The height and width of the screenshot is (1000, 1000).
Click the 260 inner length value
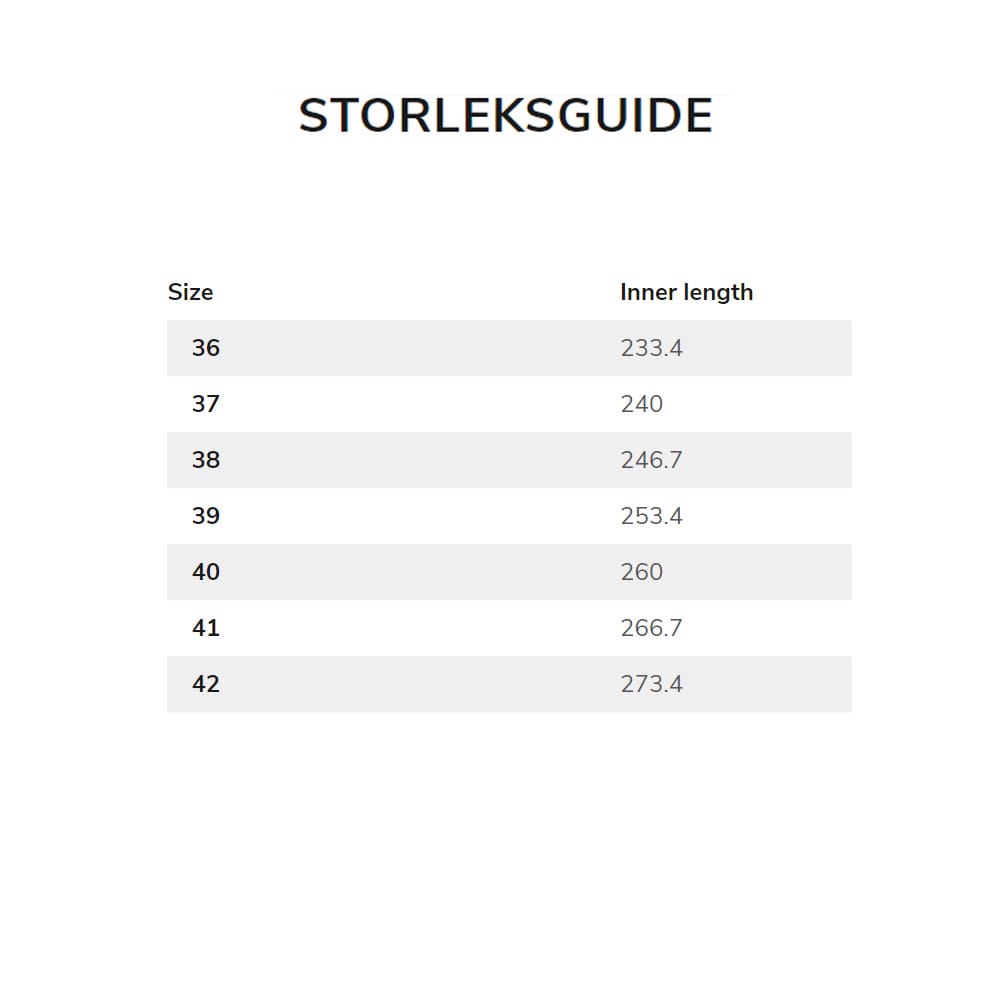coord(641,572)
